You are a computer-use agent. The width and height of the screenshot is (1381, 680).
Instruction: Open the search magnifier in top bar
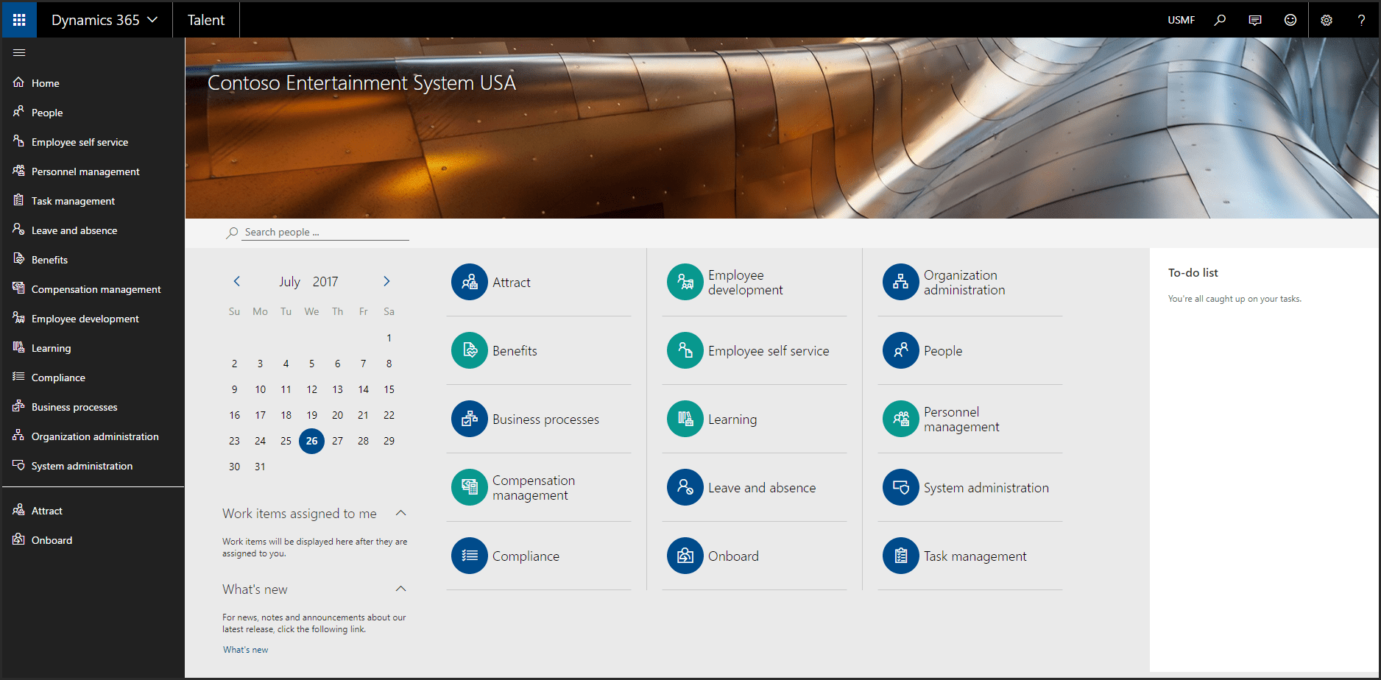[1220, 20]
